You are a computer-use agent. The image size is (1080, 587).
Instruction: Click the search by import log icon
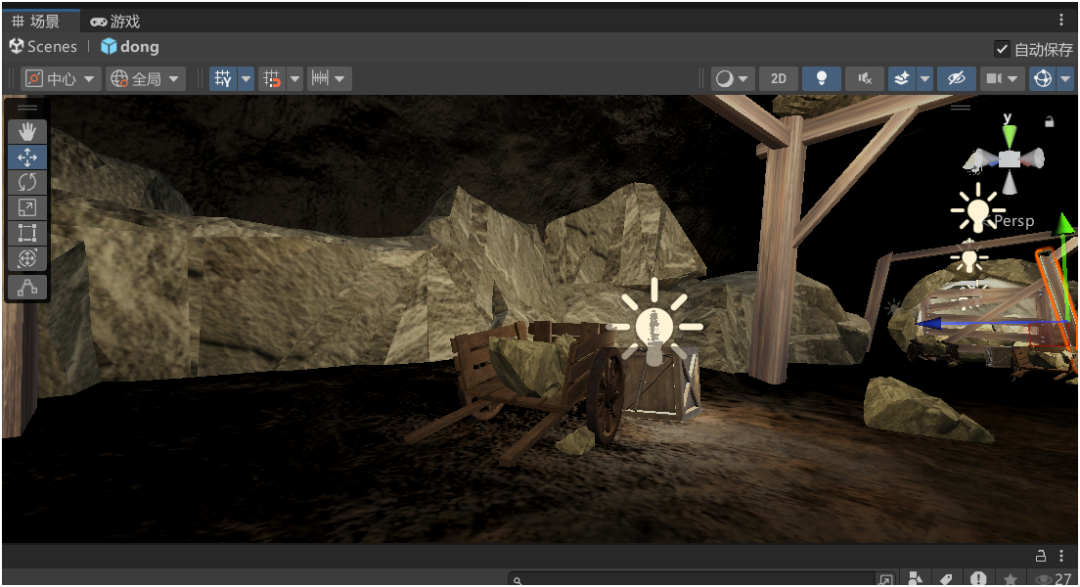[978, 579]
